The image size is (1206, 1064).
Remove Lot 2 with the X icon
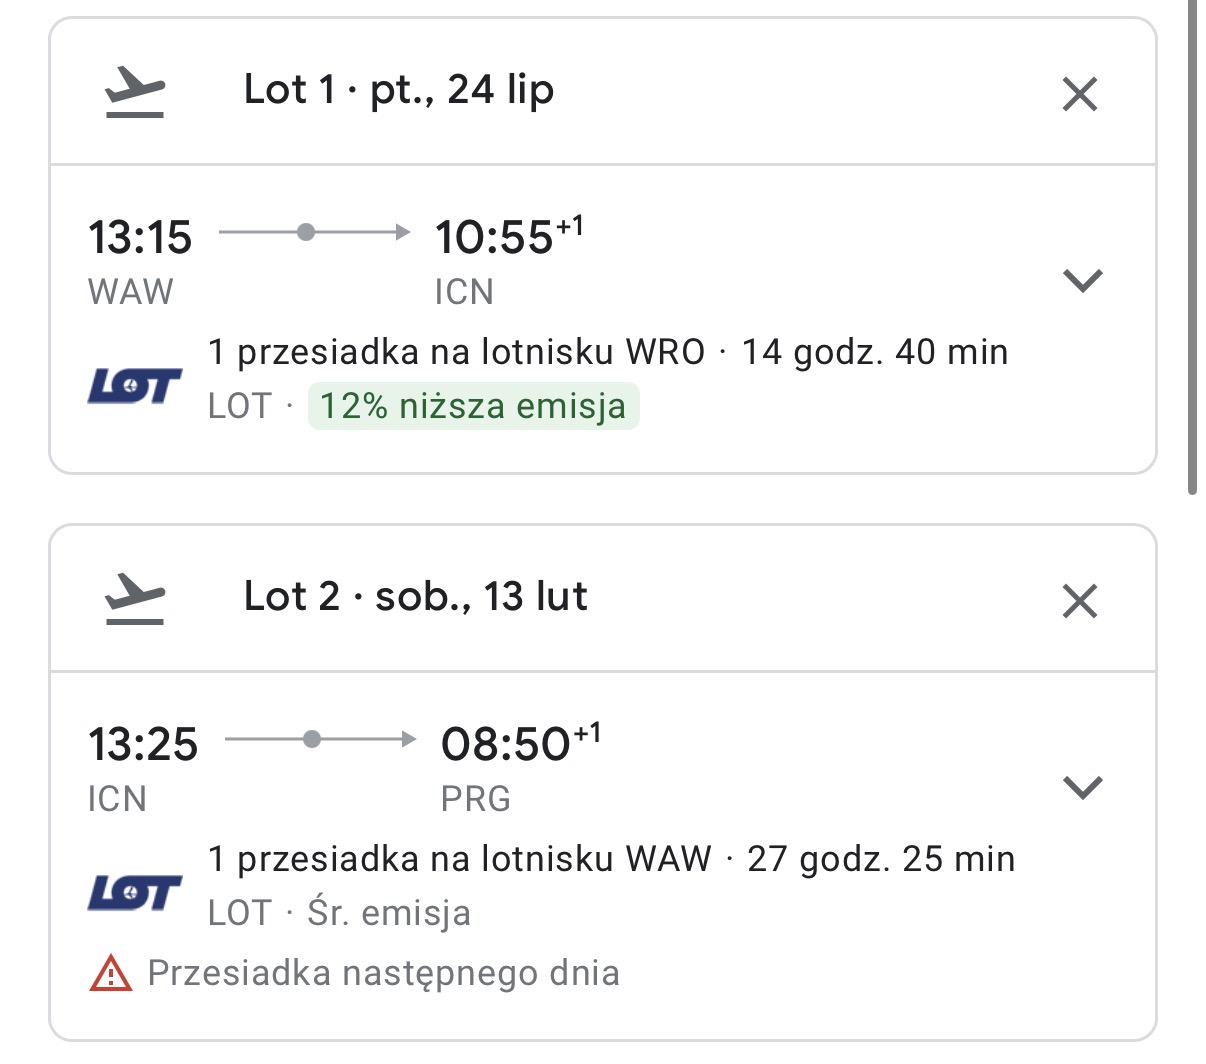pyautogui.click(x=1080, y=601)
